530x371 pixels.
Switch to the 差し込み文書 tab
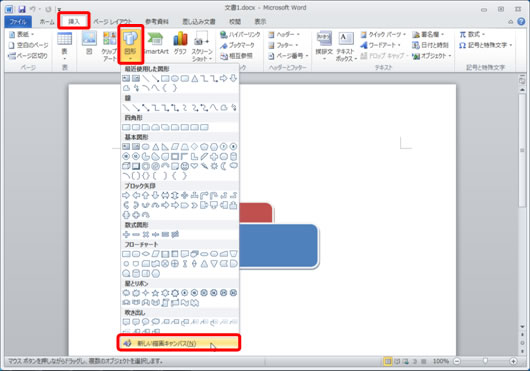click(x=199, y=22)
